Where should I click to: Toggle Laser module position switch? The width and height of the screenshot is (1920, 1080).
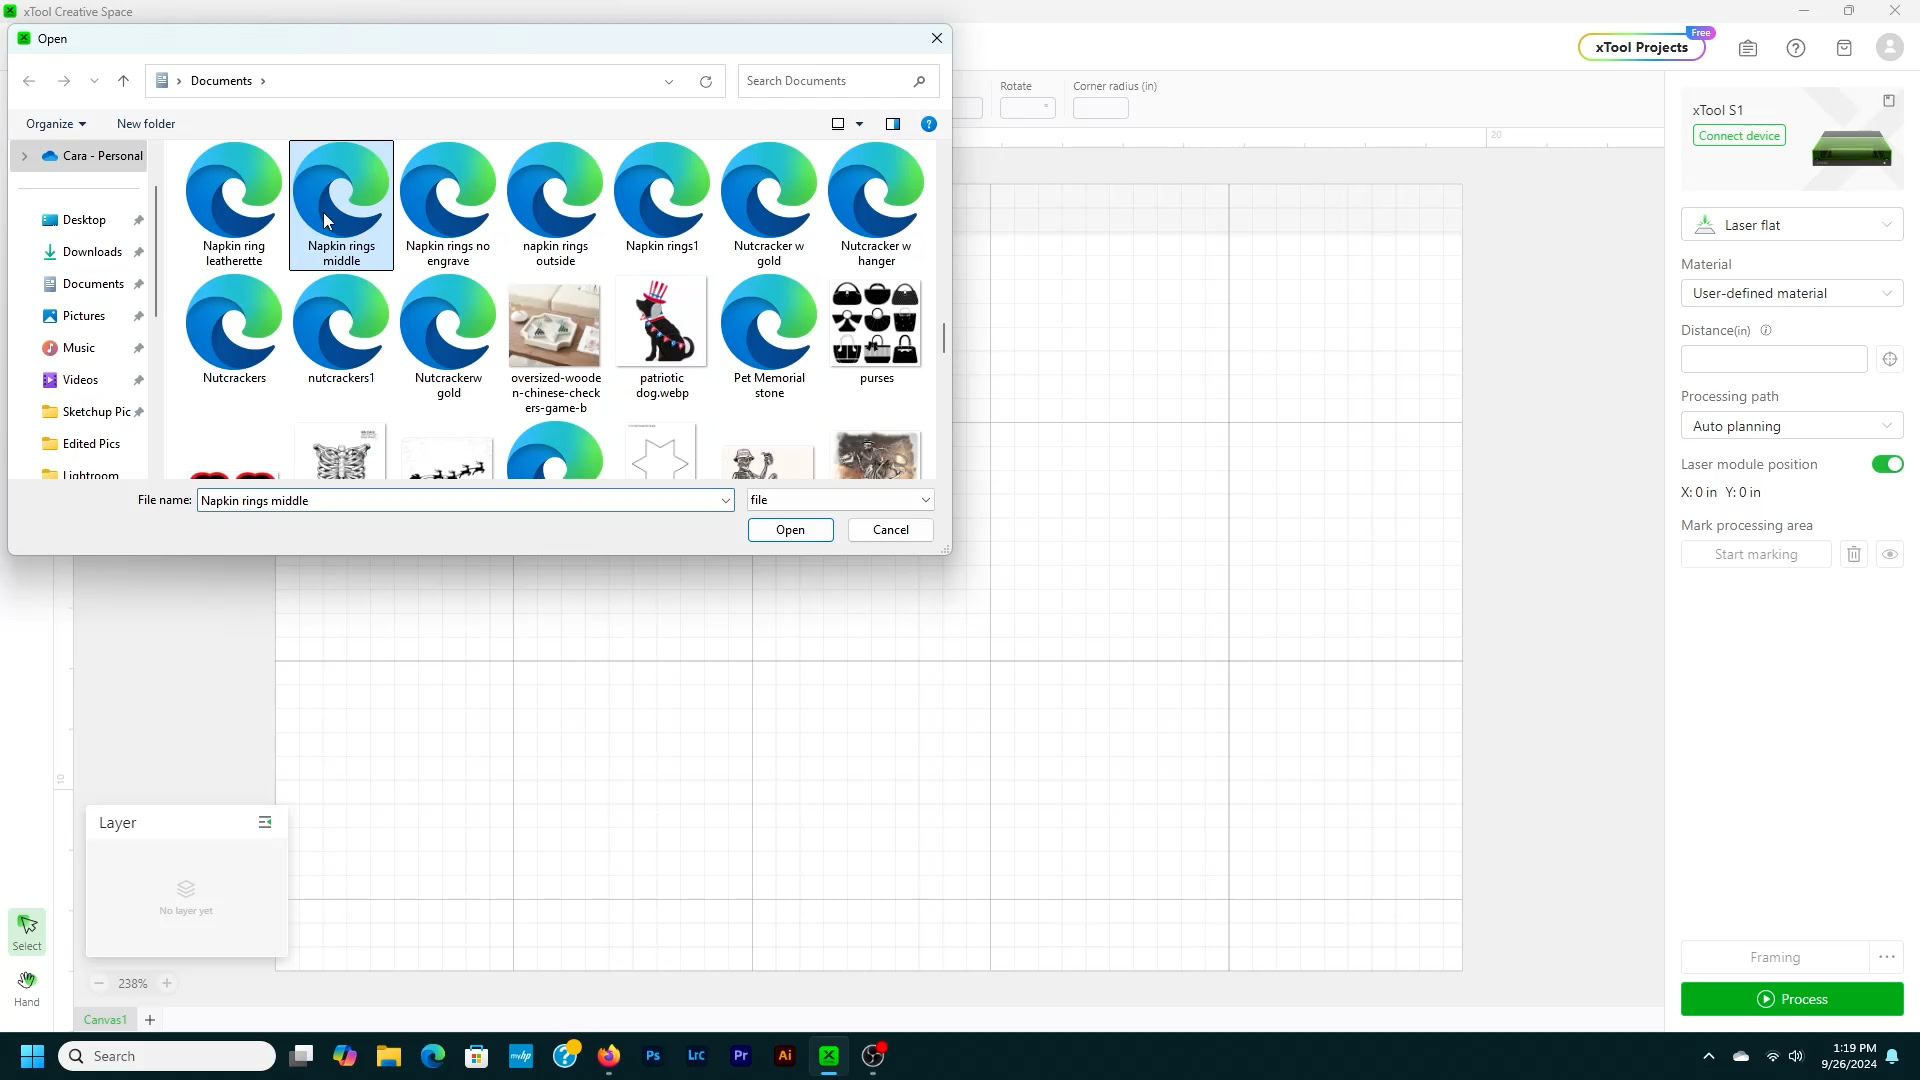tap(1887, 464)
